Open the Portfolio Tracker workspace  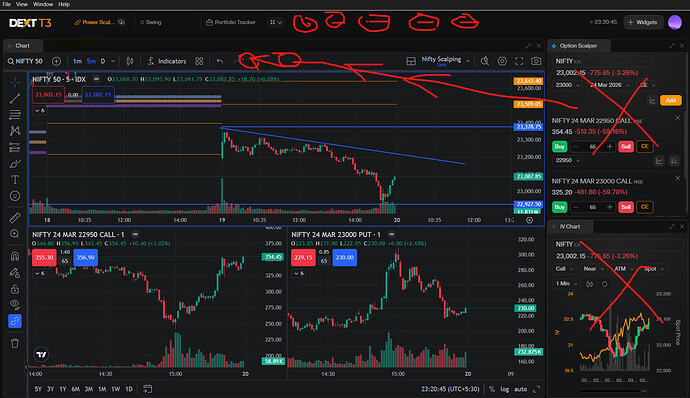tap(231, 22)
